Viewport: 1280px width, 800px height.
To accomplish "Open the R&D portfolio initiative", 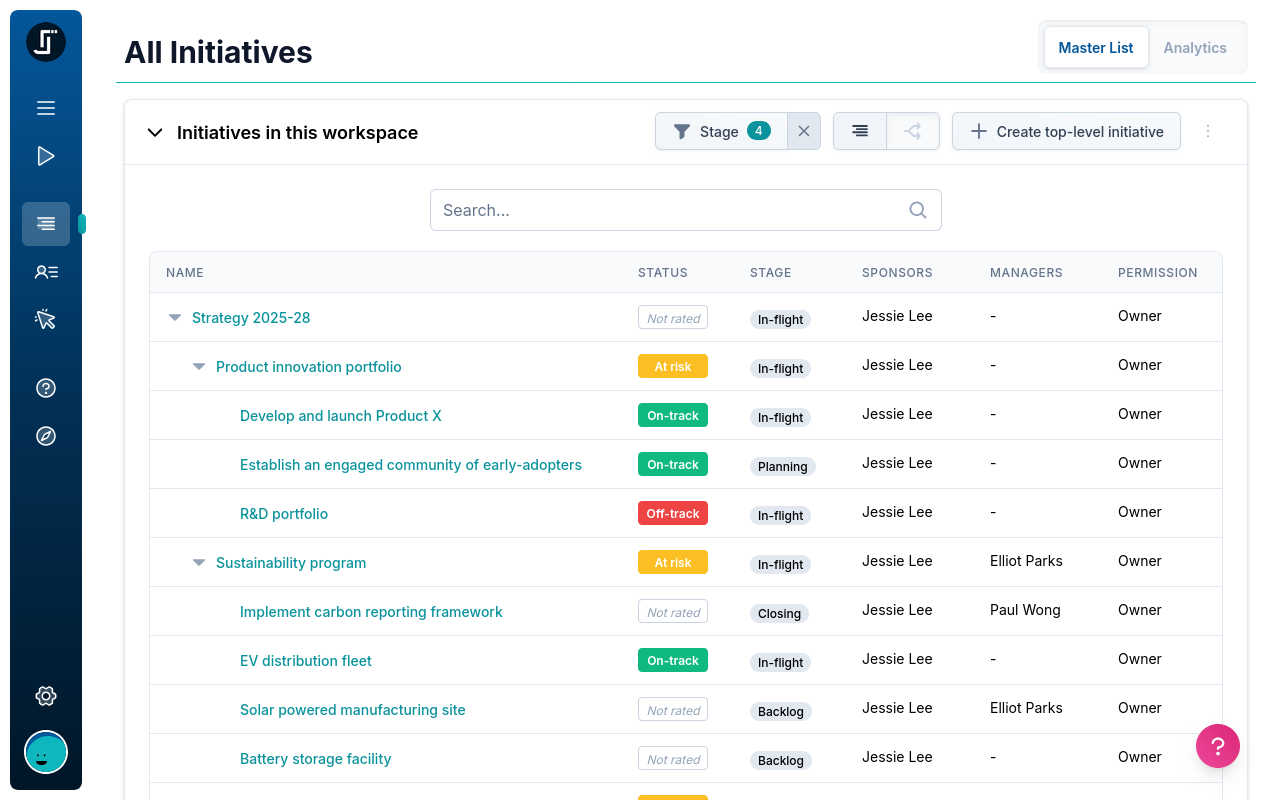I will (284, 514).
